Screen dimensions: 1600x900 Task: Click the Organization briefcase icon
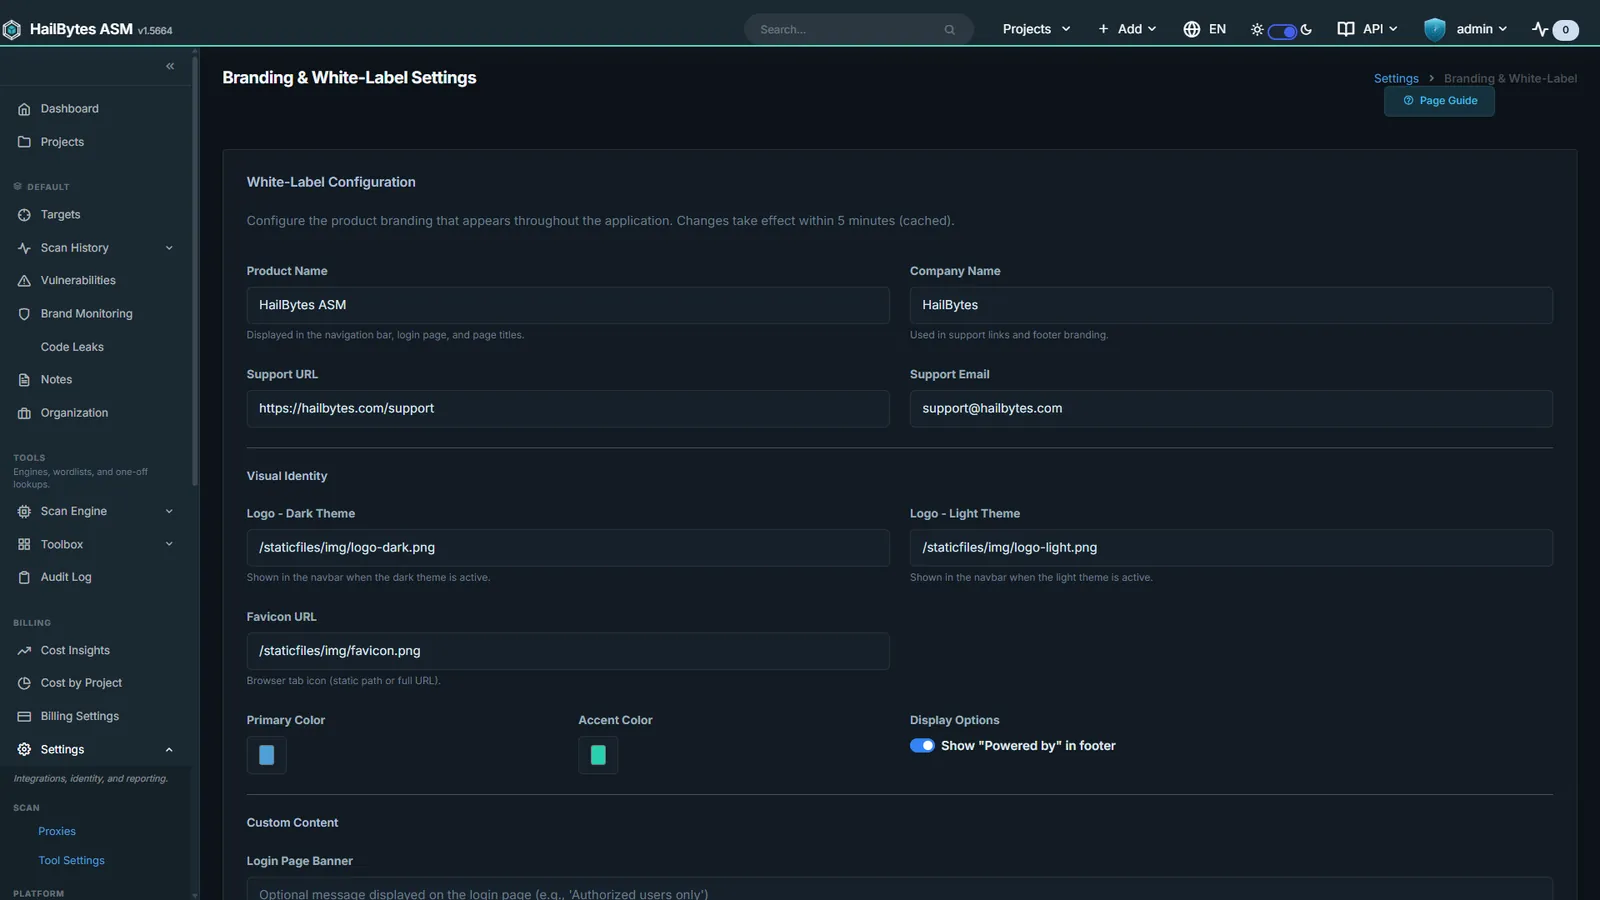(x=24, y=413)
